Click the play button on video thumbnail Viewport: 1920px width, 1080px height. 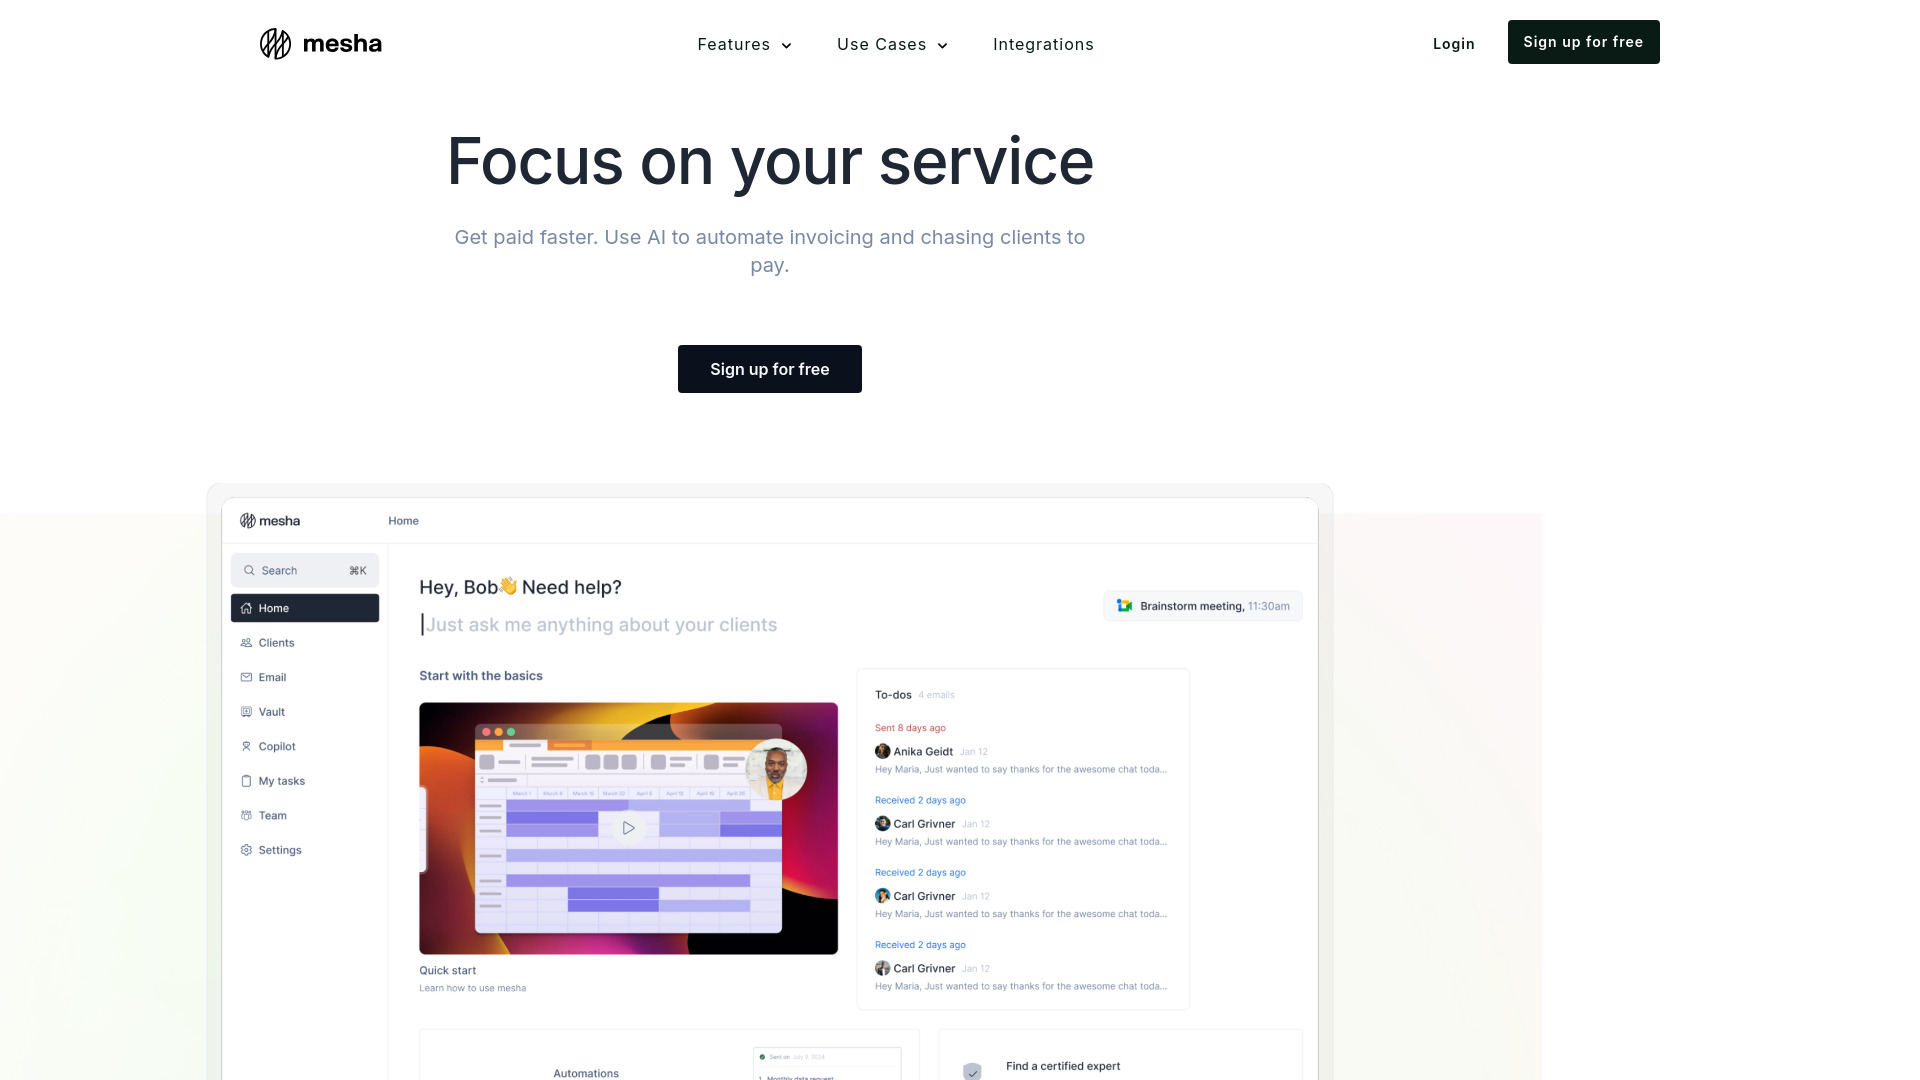[x=628, y=828]
